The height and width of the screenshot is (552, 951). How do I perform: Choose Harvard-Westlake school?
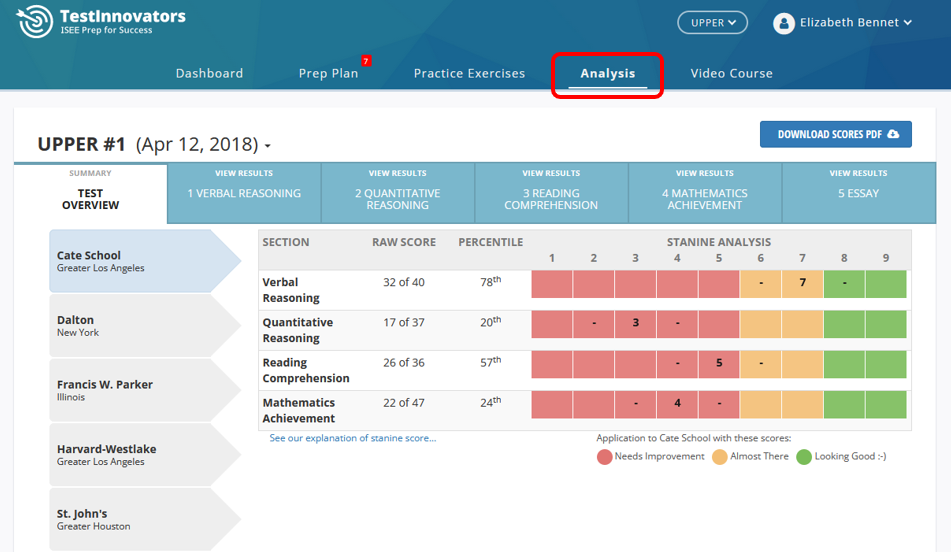click(x=145, y=455)
